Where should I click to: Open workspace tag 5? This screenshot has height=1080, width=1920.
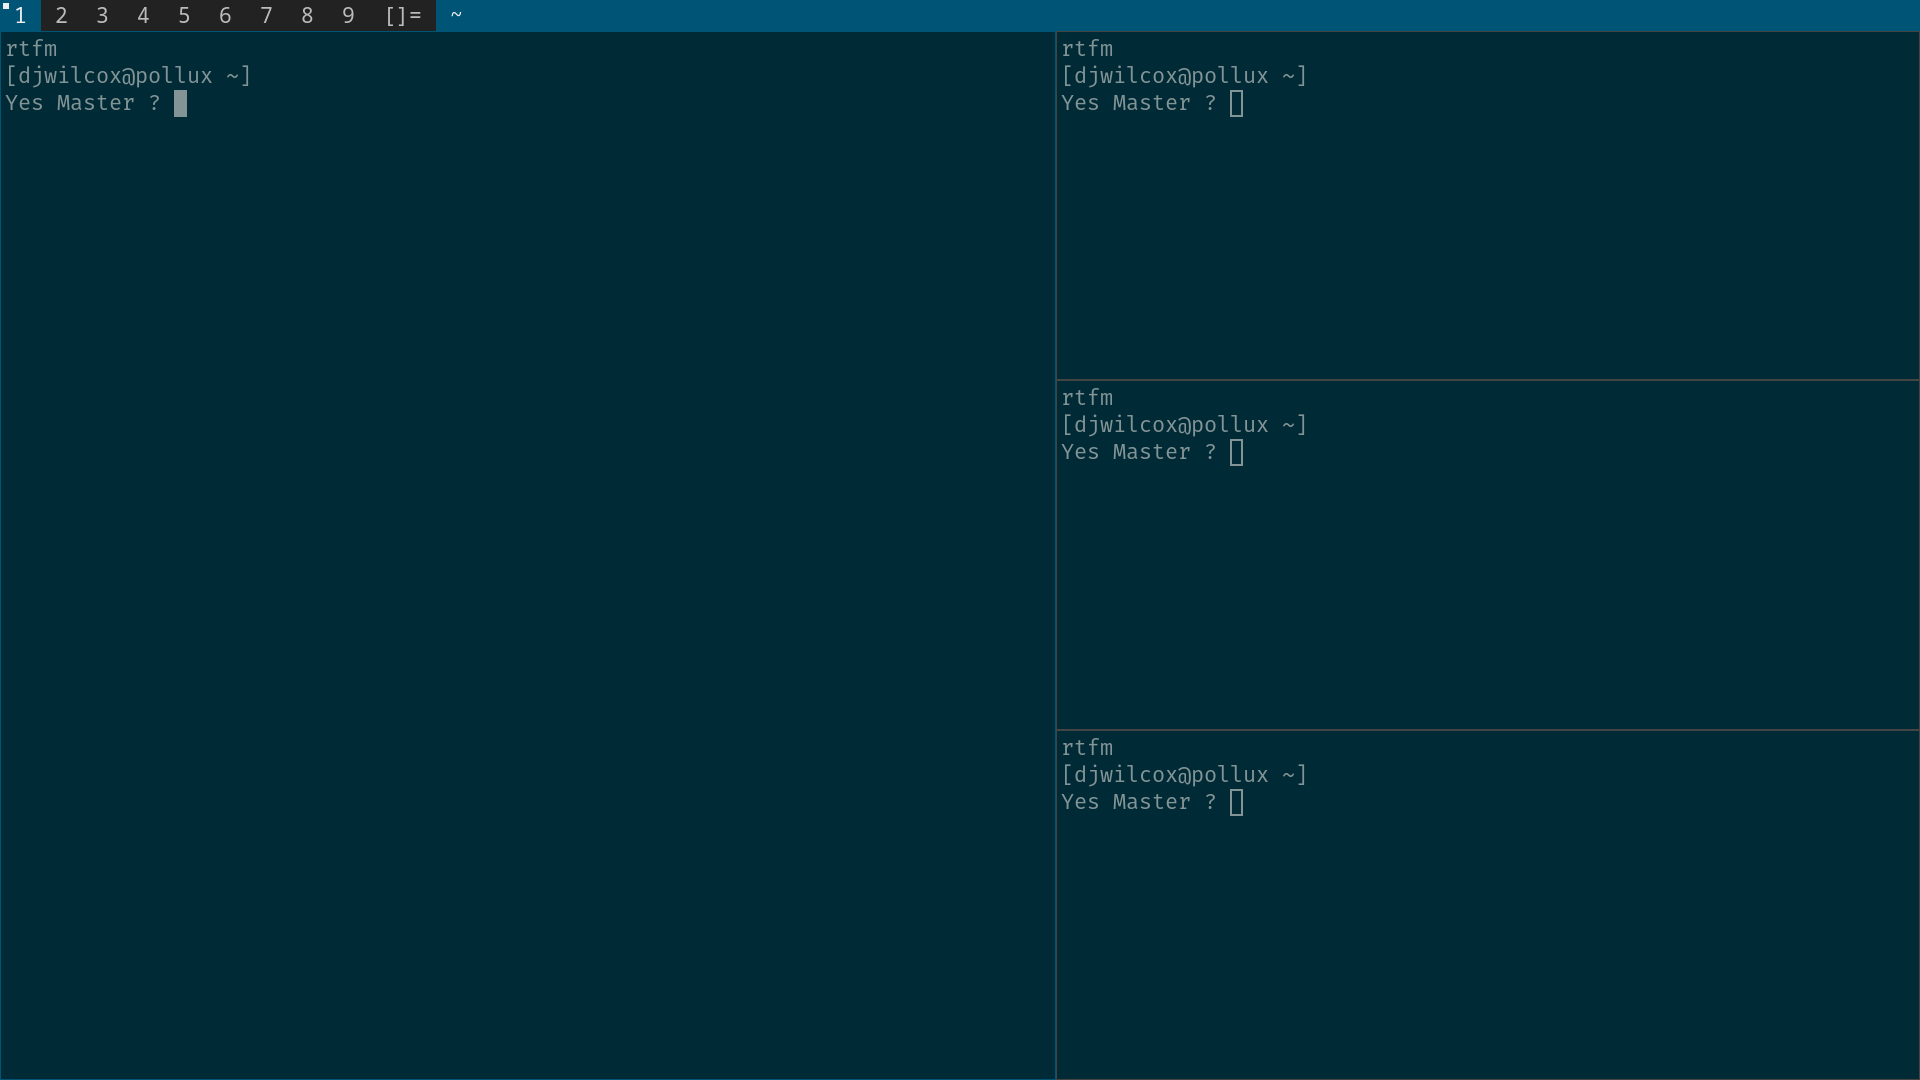pos(184,15)
